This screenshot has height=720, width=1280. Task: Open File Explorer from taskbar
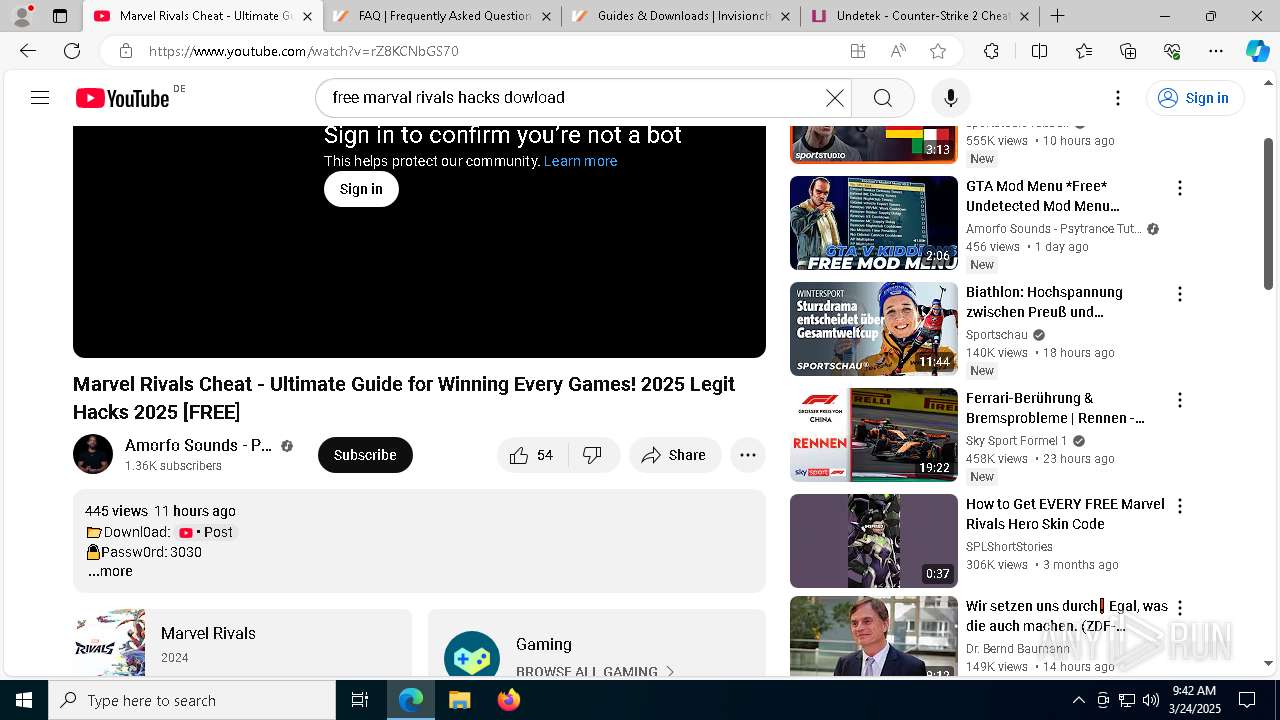tap(459, 700)
